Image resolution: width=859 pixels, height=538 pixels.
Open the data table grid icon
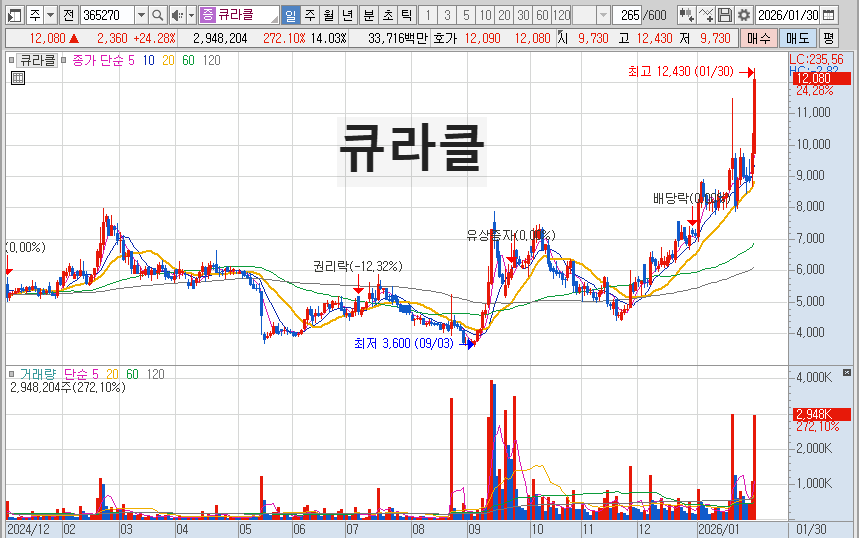(x=18, y=78)
